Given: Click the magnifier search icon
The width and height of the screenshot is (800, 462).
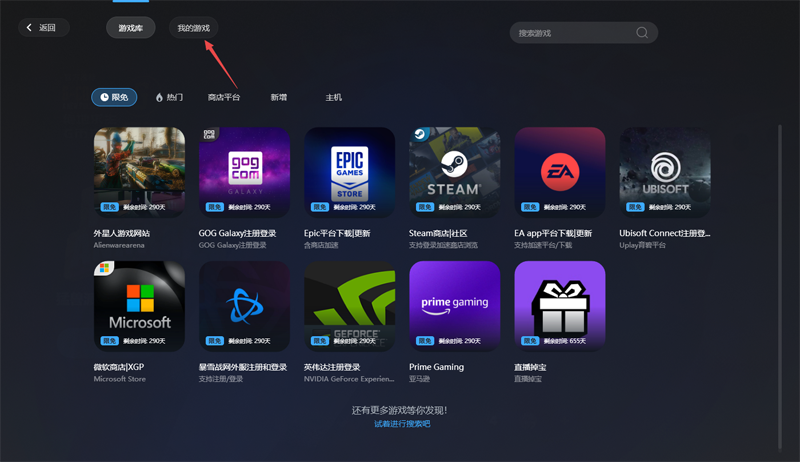Looking at the screenshot, I should (642, 33).
